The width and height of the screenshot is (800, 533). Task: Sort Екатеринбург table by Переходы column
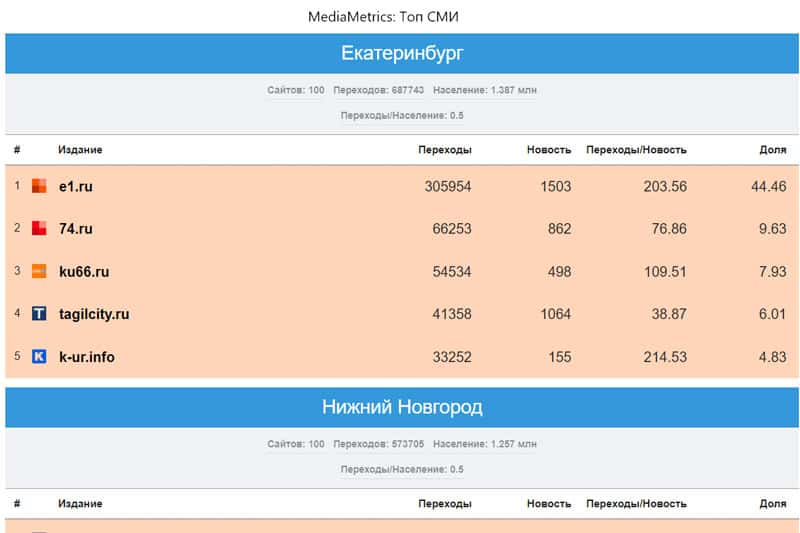point(445,150)
